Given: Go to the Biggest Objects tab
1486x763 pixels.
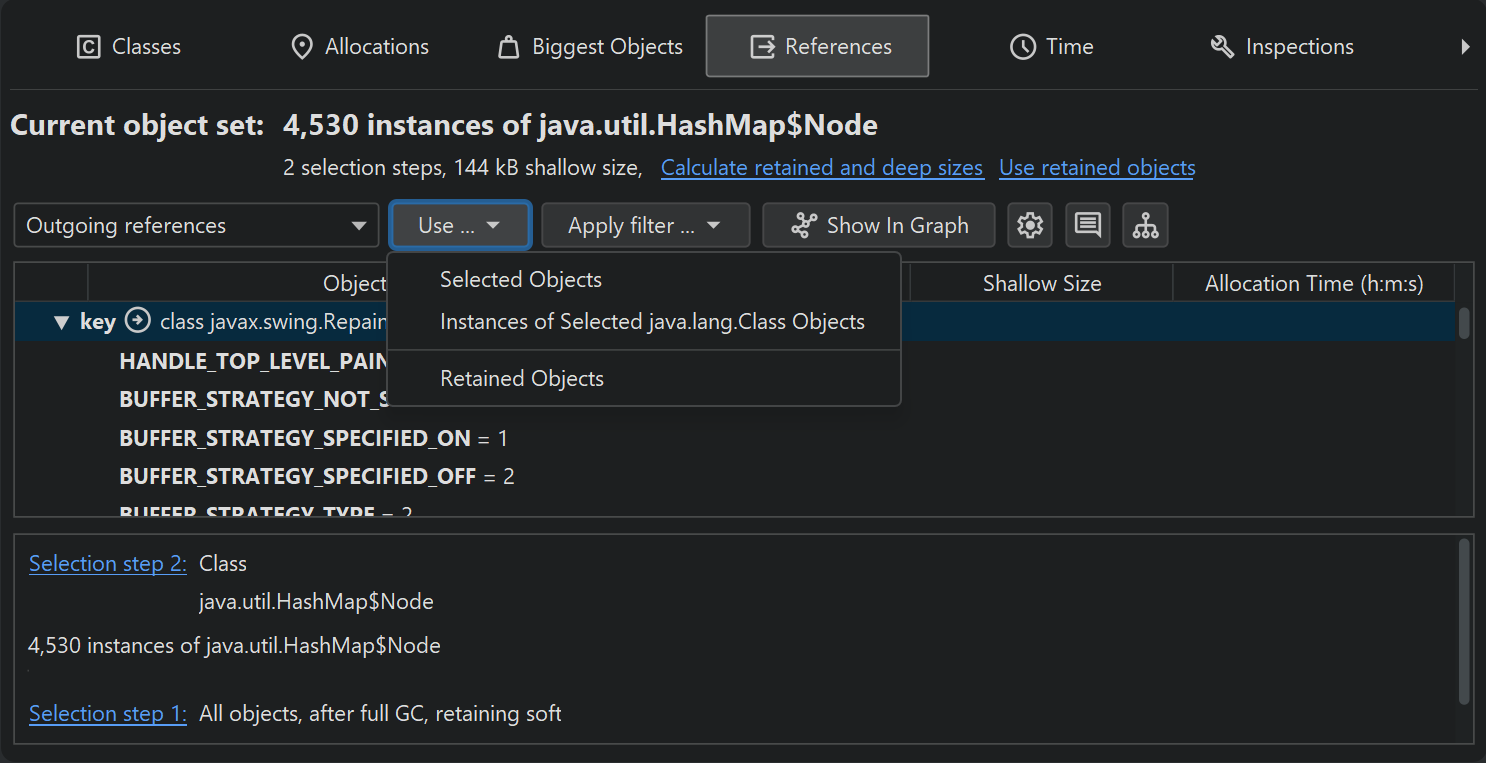Looking at the screenshot, I should [590, 47].
